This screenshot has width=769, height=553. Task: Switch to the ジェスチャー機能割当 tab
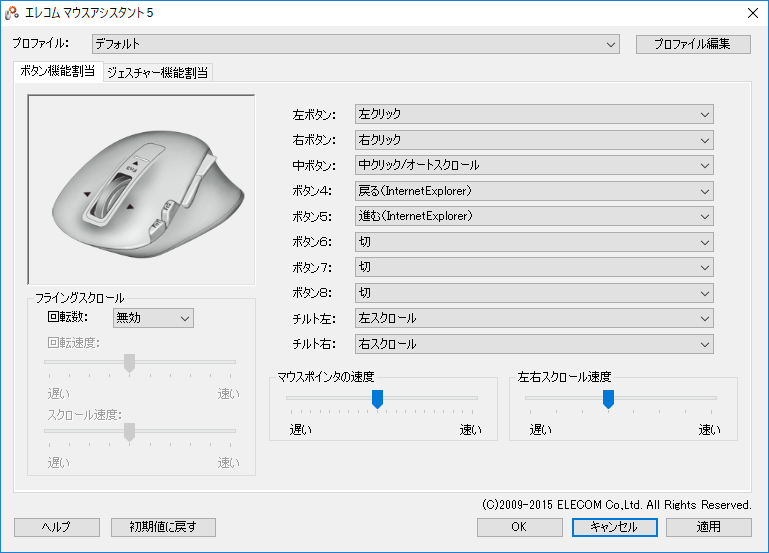click(x=158, y=72)
